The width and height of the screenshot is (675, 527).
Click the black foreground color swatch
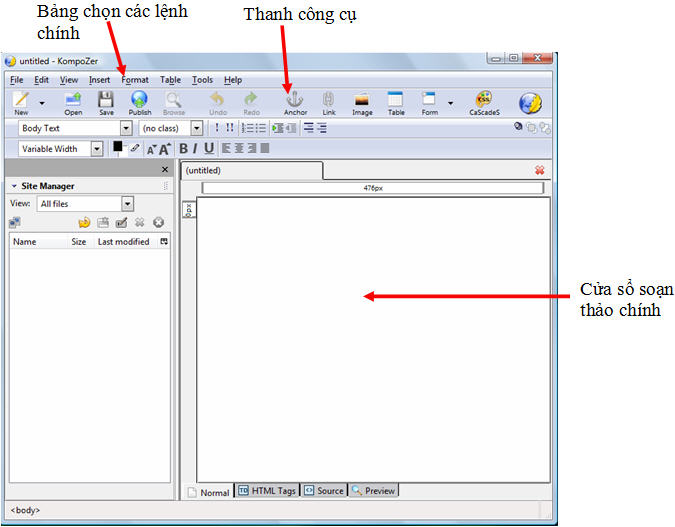click(118, 146)
